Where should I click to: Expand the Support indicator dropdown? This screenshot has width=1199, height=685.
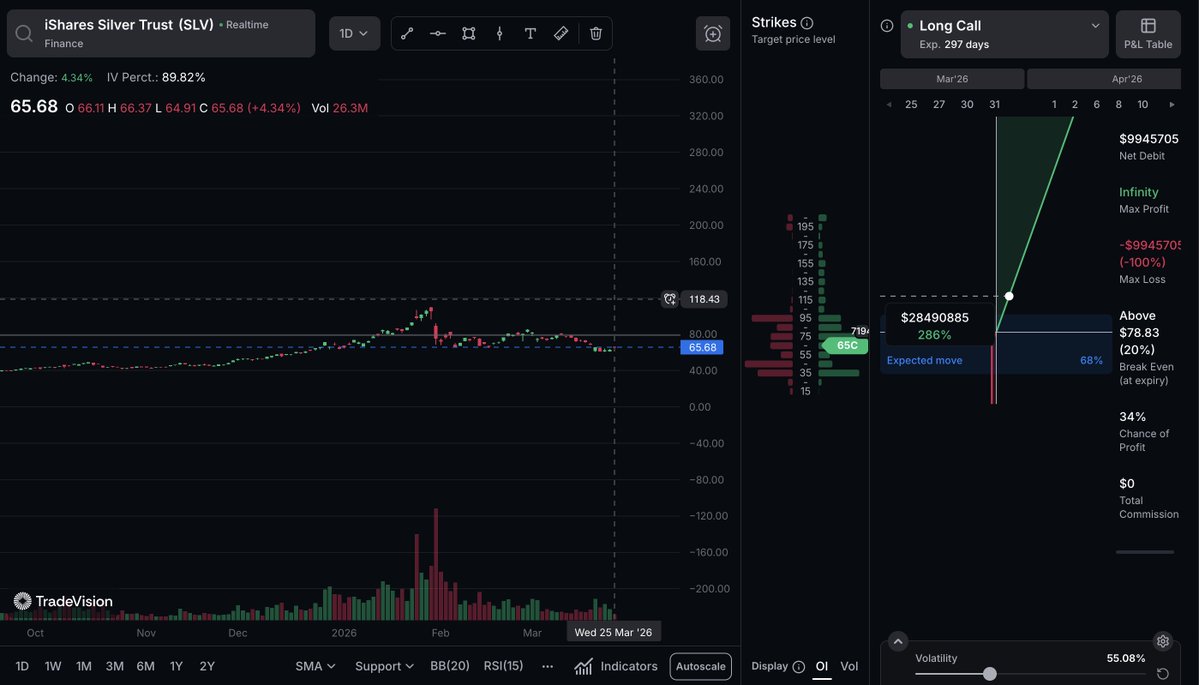384,667
